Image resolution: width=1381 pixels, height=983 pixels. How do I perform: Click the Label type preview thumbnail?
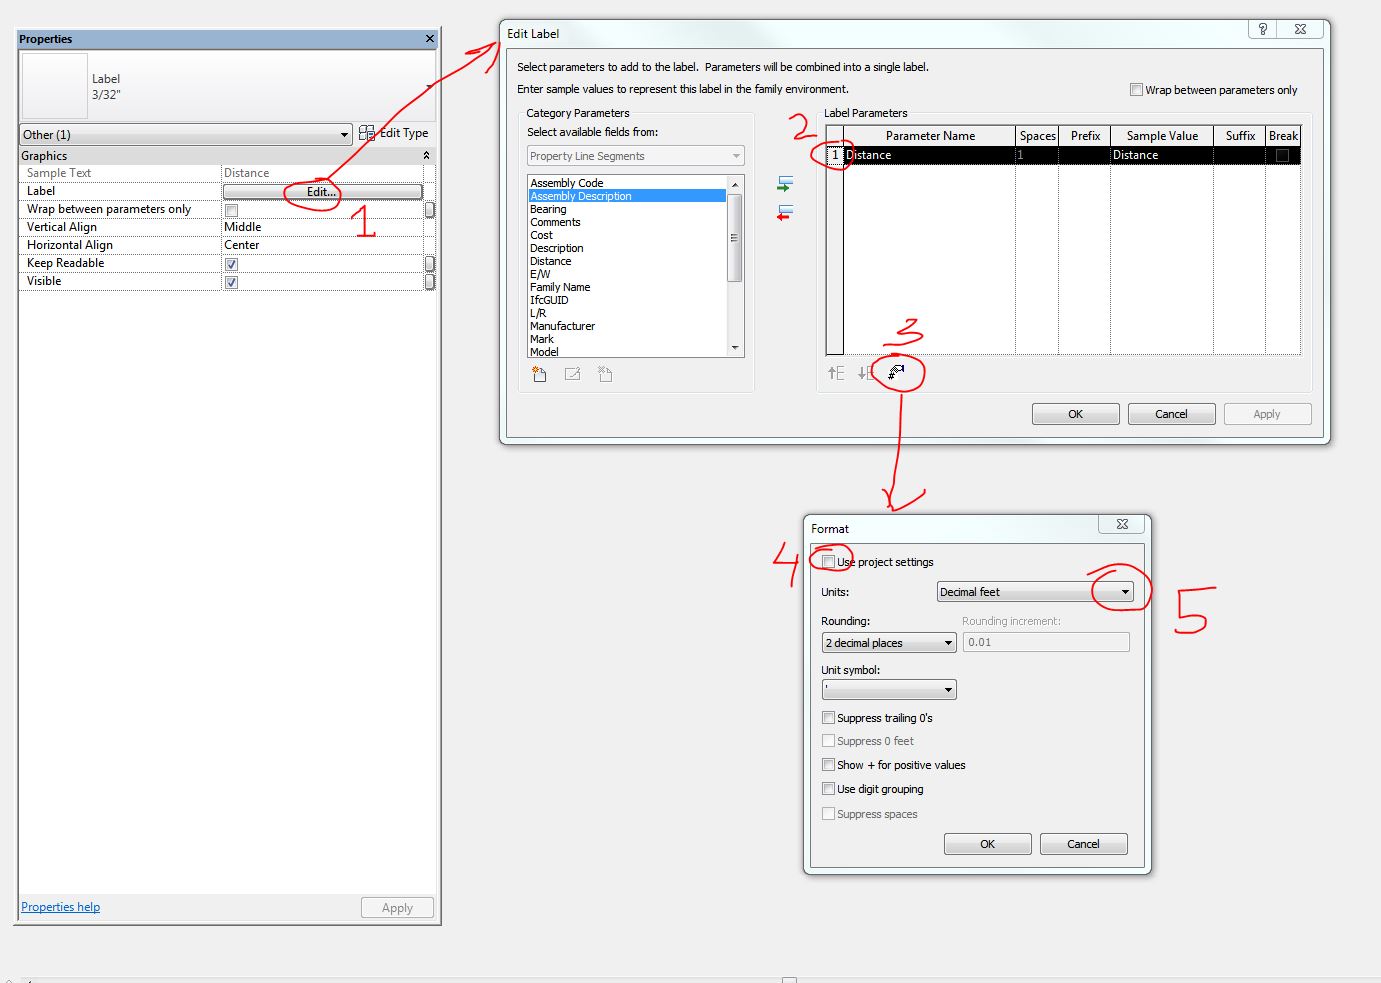(x=55, y=86)
